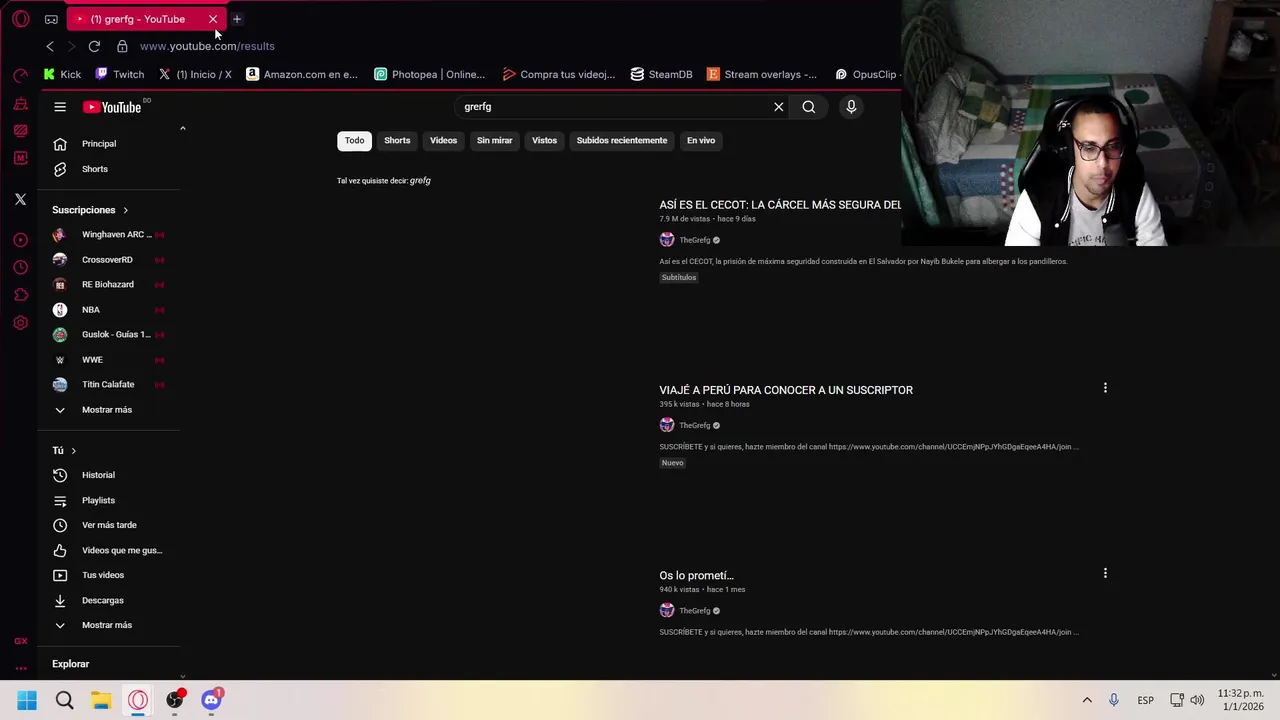This screenshot has width=1280, height=720.
Task: Open the RE Biohazard subscription
Action: [x=108, y=285]
